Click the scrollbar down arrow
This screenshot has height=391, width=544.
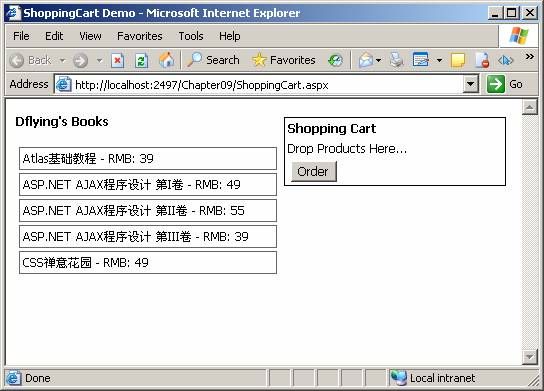(530, 357)
